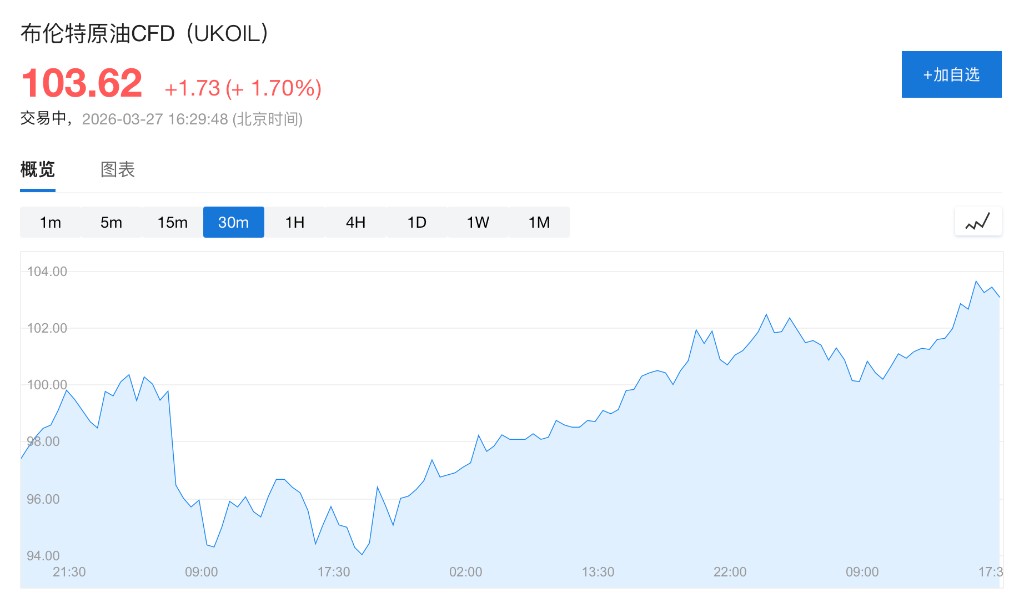Image resolution: width=1024 pixels, height=600 pixels.
Task: Click the chart peak near 104.00
Action: [977, 282]
